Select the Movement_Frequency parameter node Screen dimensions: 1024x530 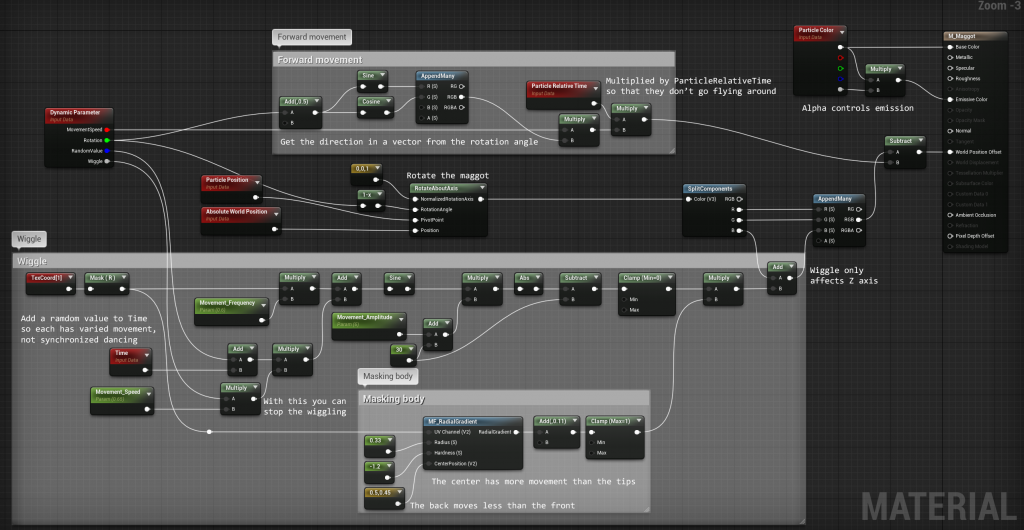(x=232, y=311)
